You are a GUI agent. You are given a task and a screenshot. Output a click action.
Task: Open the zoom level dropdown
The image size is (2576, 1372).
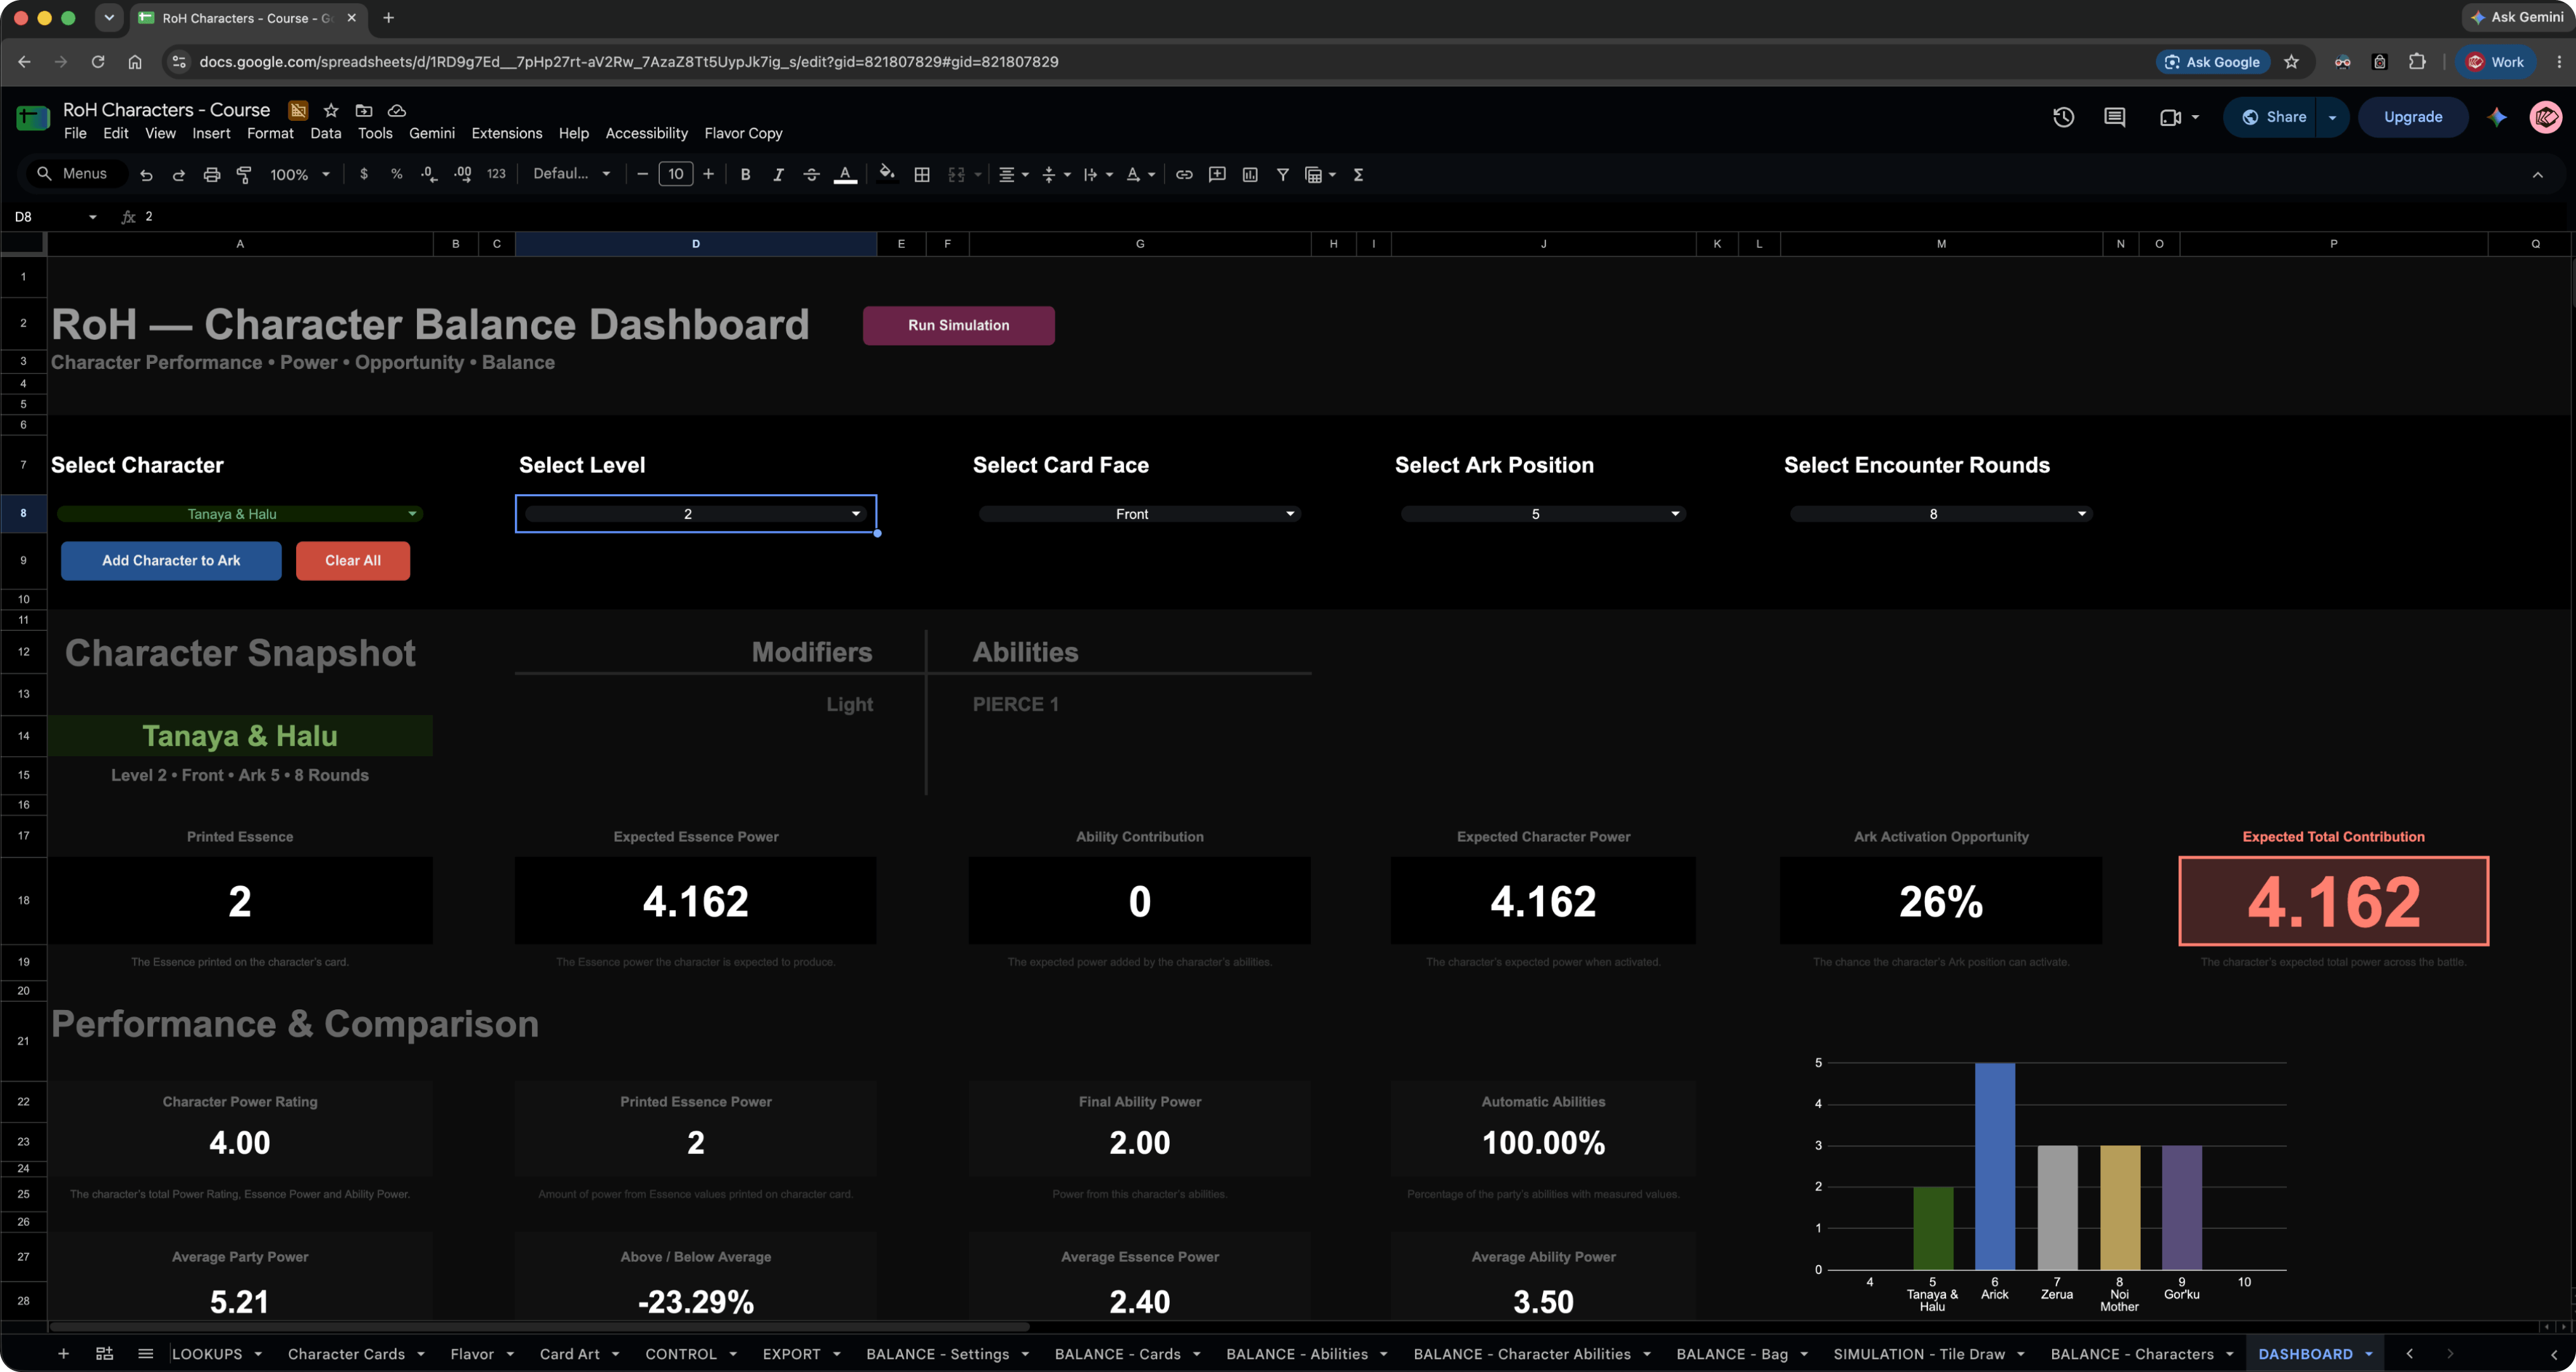coord(300,174)
